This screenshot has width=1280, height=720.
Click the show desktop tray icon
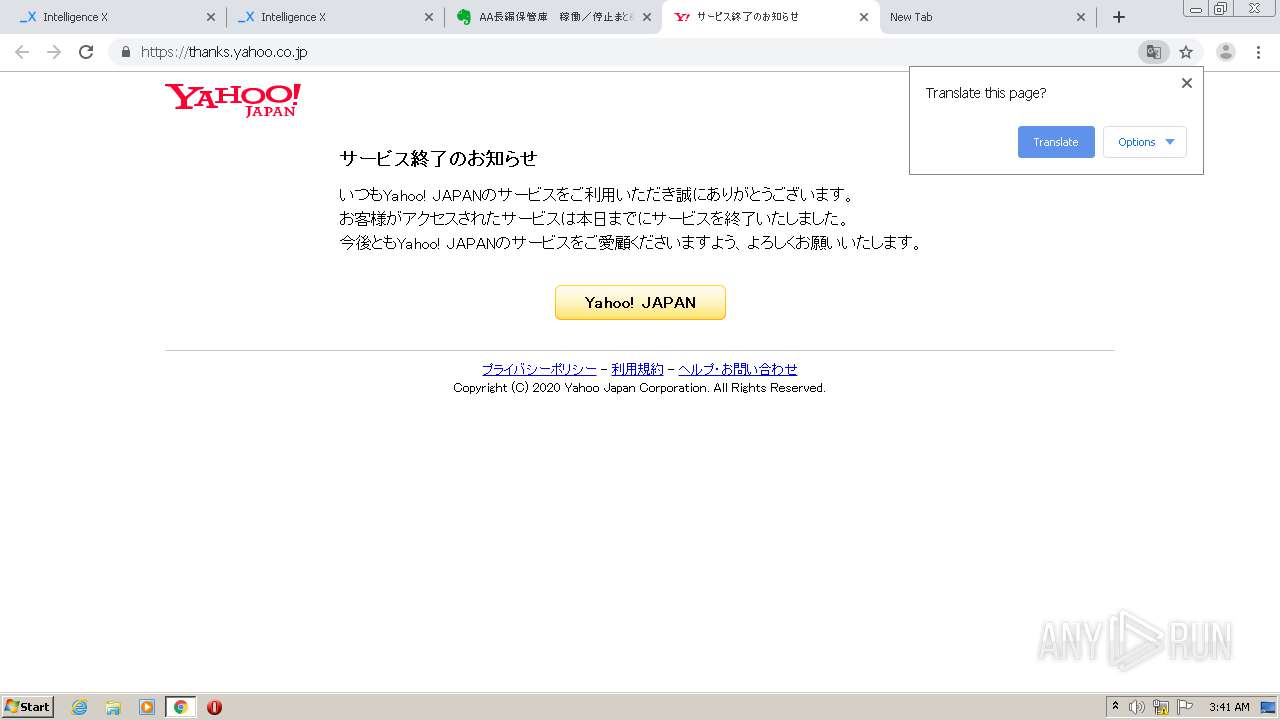tap(1268, 707)
